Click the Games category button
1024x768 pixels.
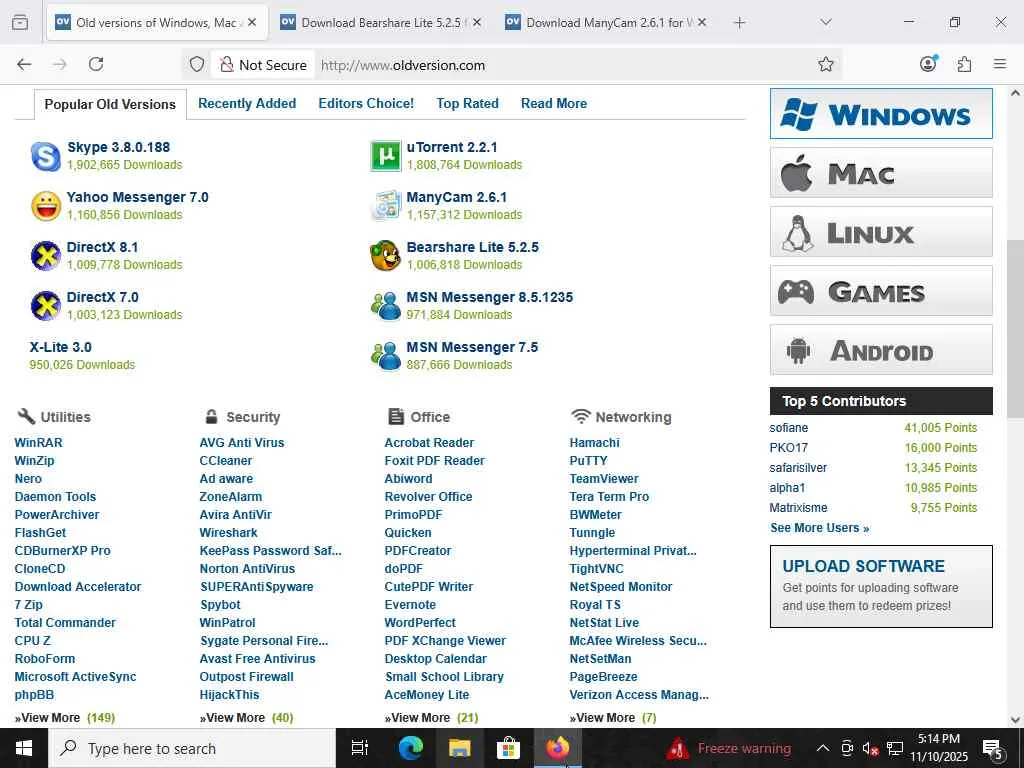tap(881, 291)
